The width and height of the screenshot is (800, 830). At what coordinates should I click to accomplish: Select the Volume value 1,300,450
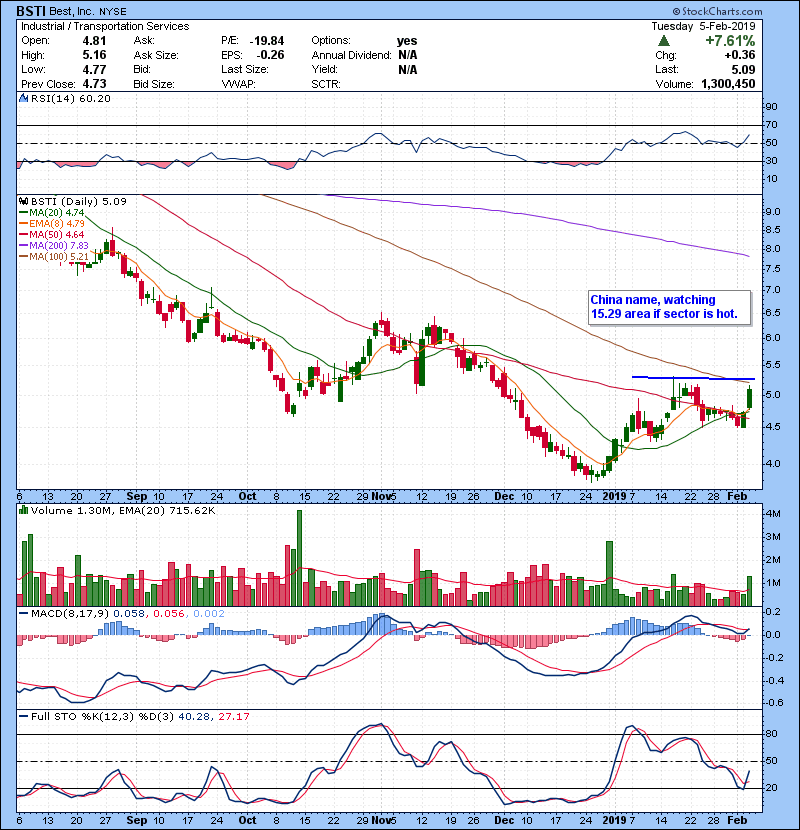(x=728, y=84)
